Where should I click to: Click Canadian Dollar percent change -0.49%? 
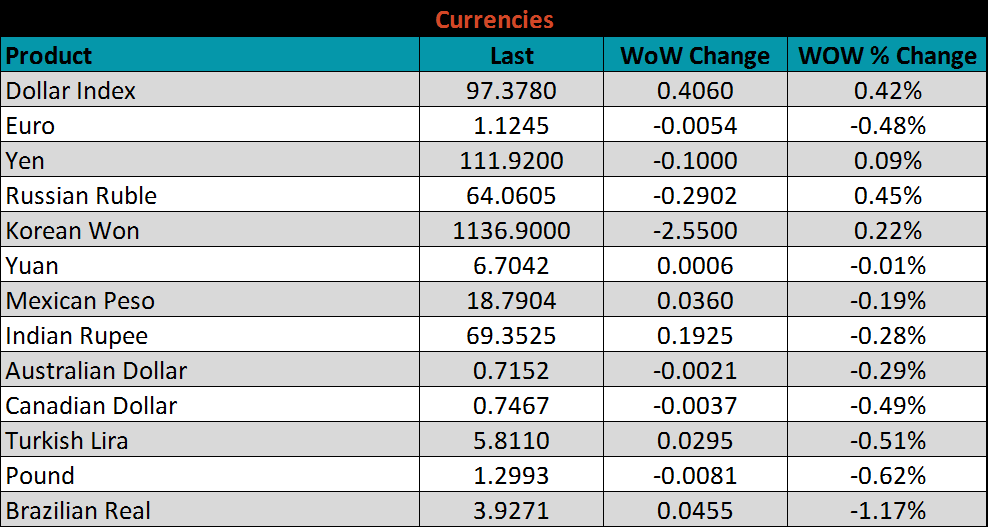coord(887,406)
